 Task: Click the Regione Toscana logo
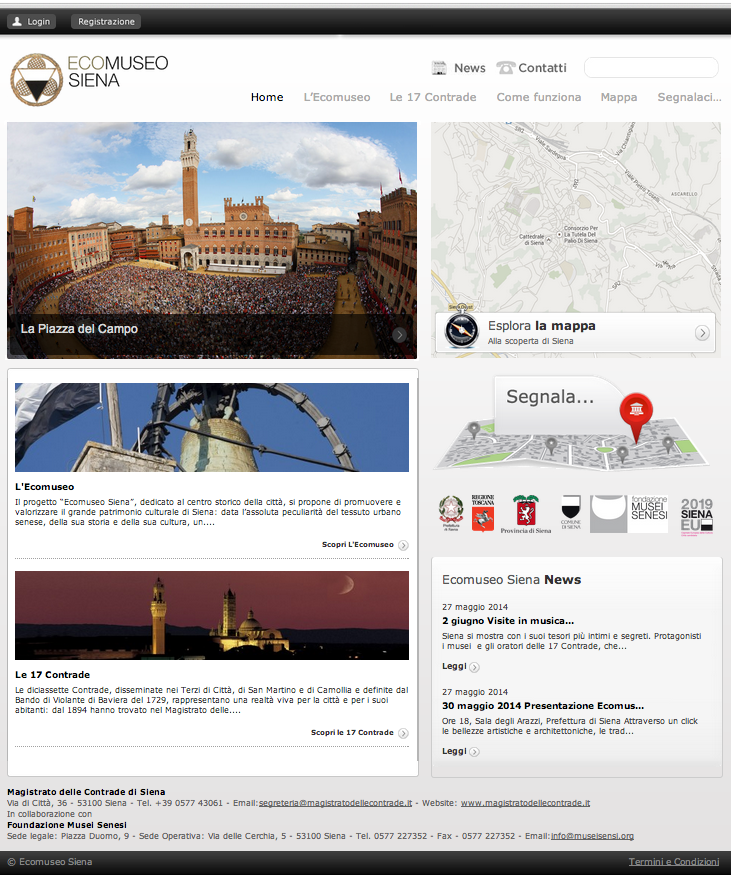[483, 513]
